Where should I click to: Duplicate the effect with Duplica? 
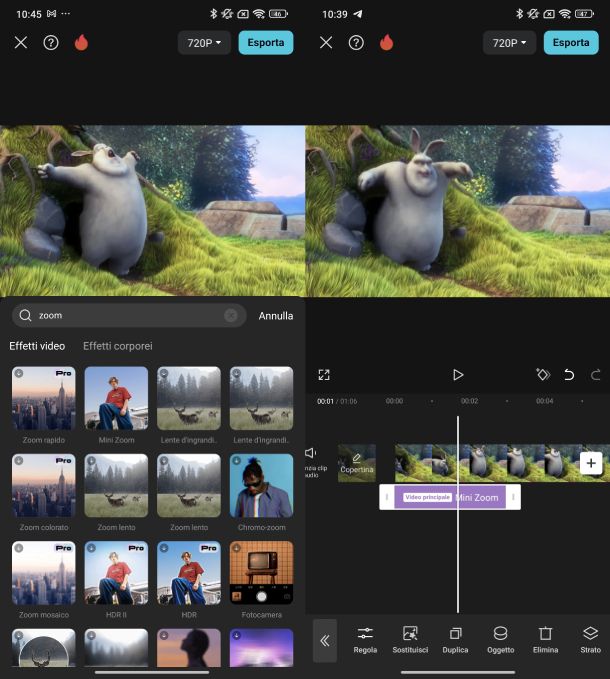pyautogui.click(x=455, y=640)
